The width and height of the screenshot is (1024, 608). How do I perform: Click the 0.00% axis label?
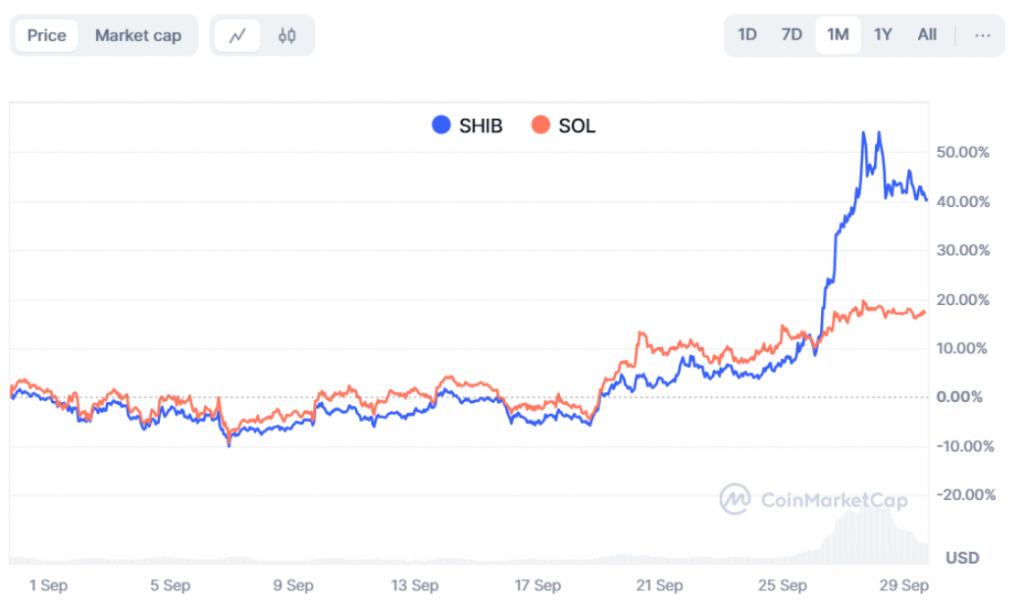tap(959, 397)
